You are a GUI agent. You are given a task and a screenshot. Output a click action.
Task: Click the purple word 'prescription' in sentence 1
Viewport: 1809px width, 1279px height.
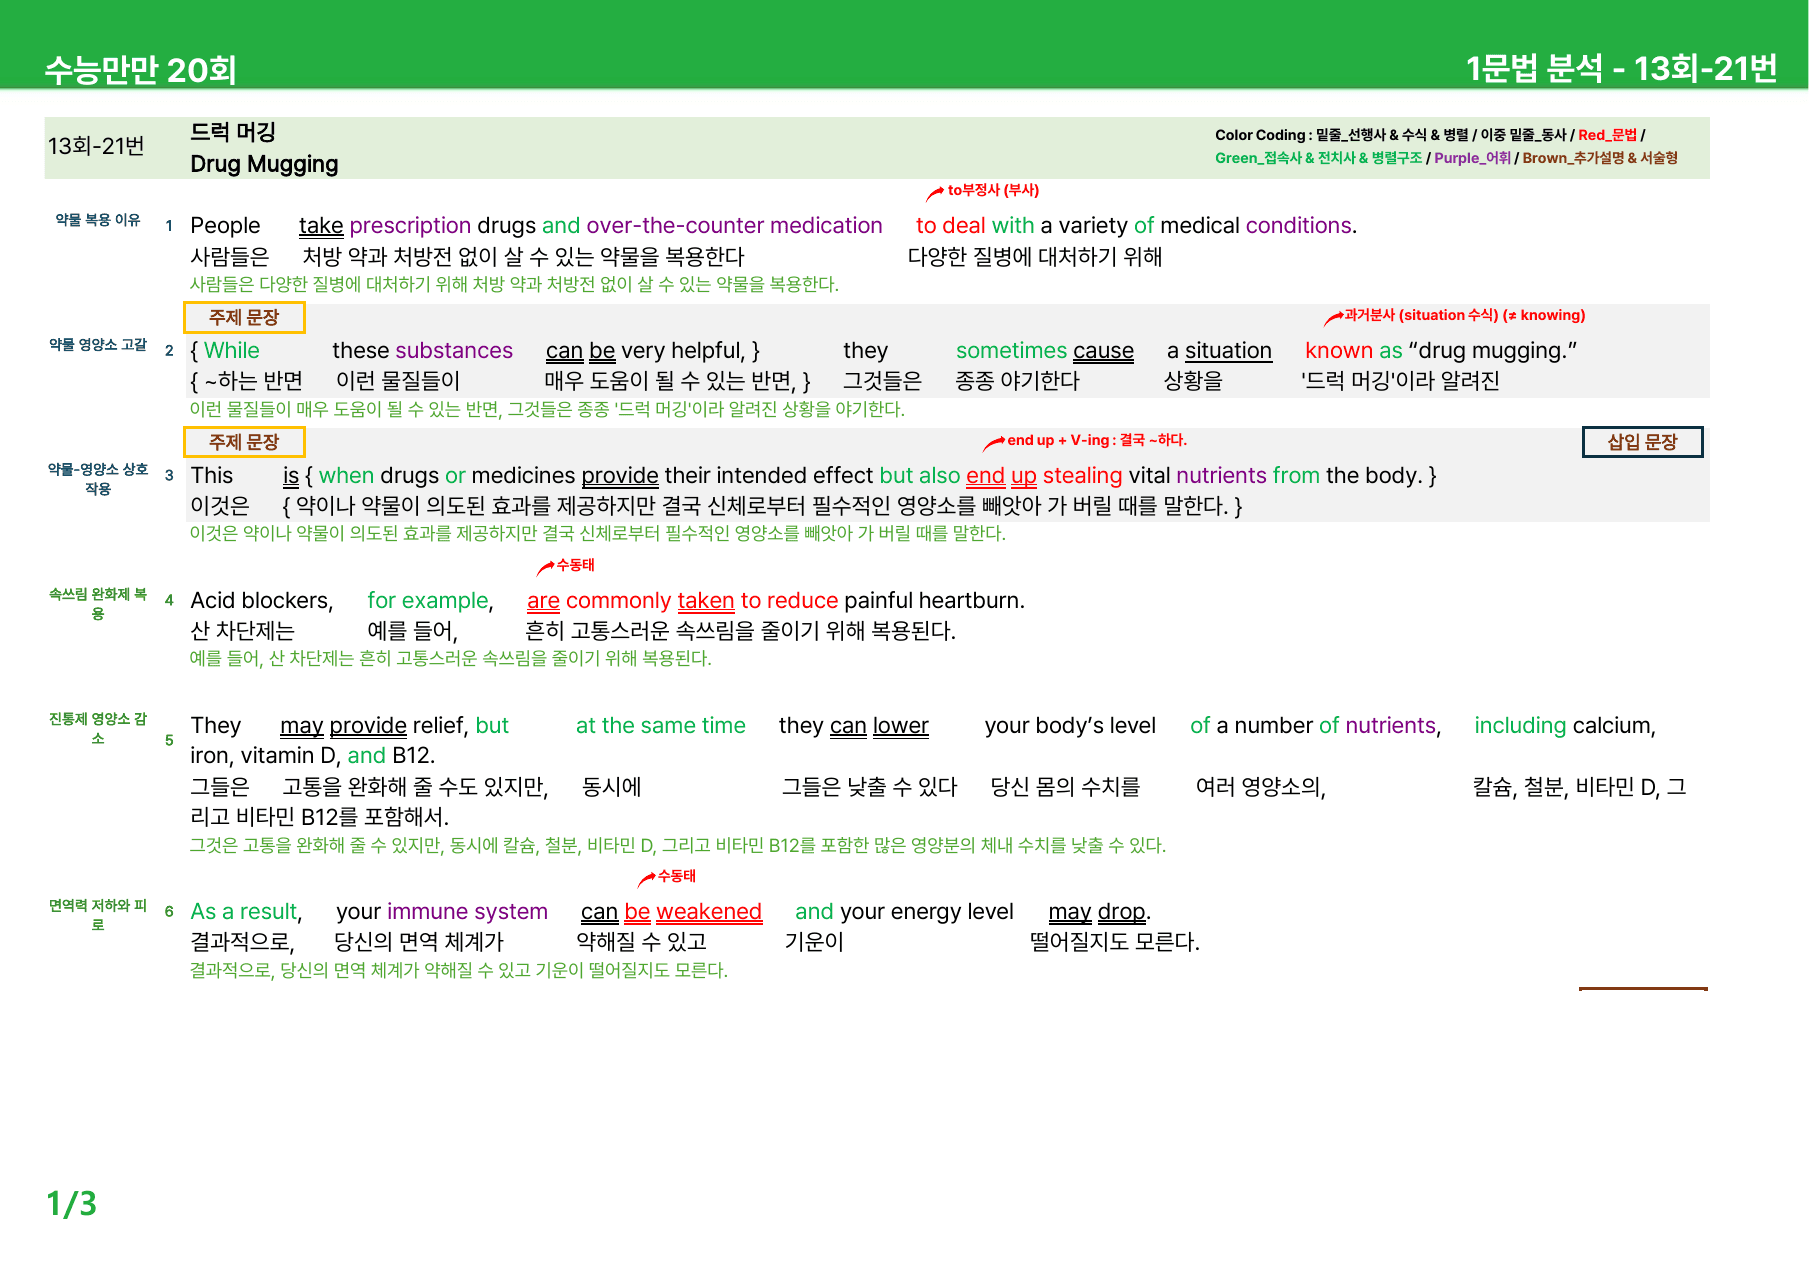click(x=410, y=226)
